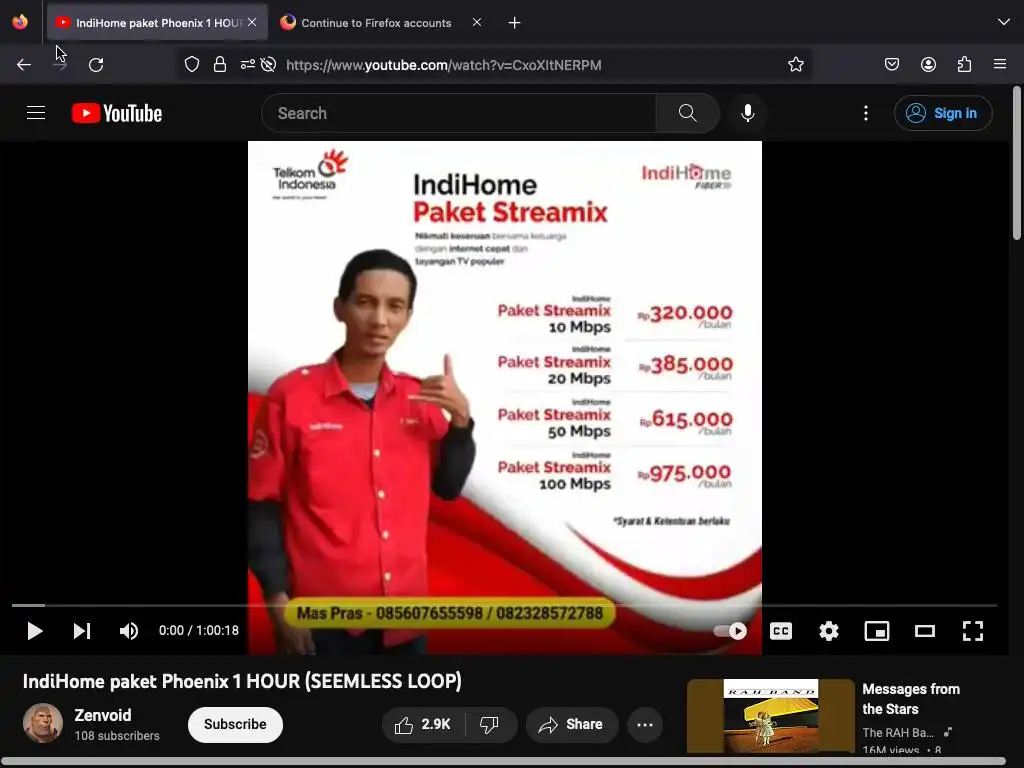Save page to Pocket

pyautogui.click(x=891, y=65)
